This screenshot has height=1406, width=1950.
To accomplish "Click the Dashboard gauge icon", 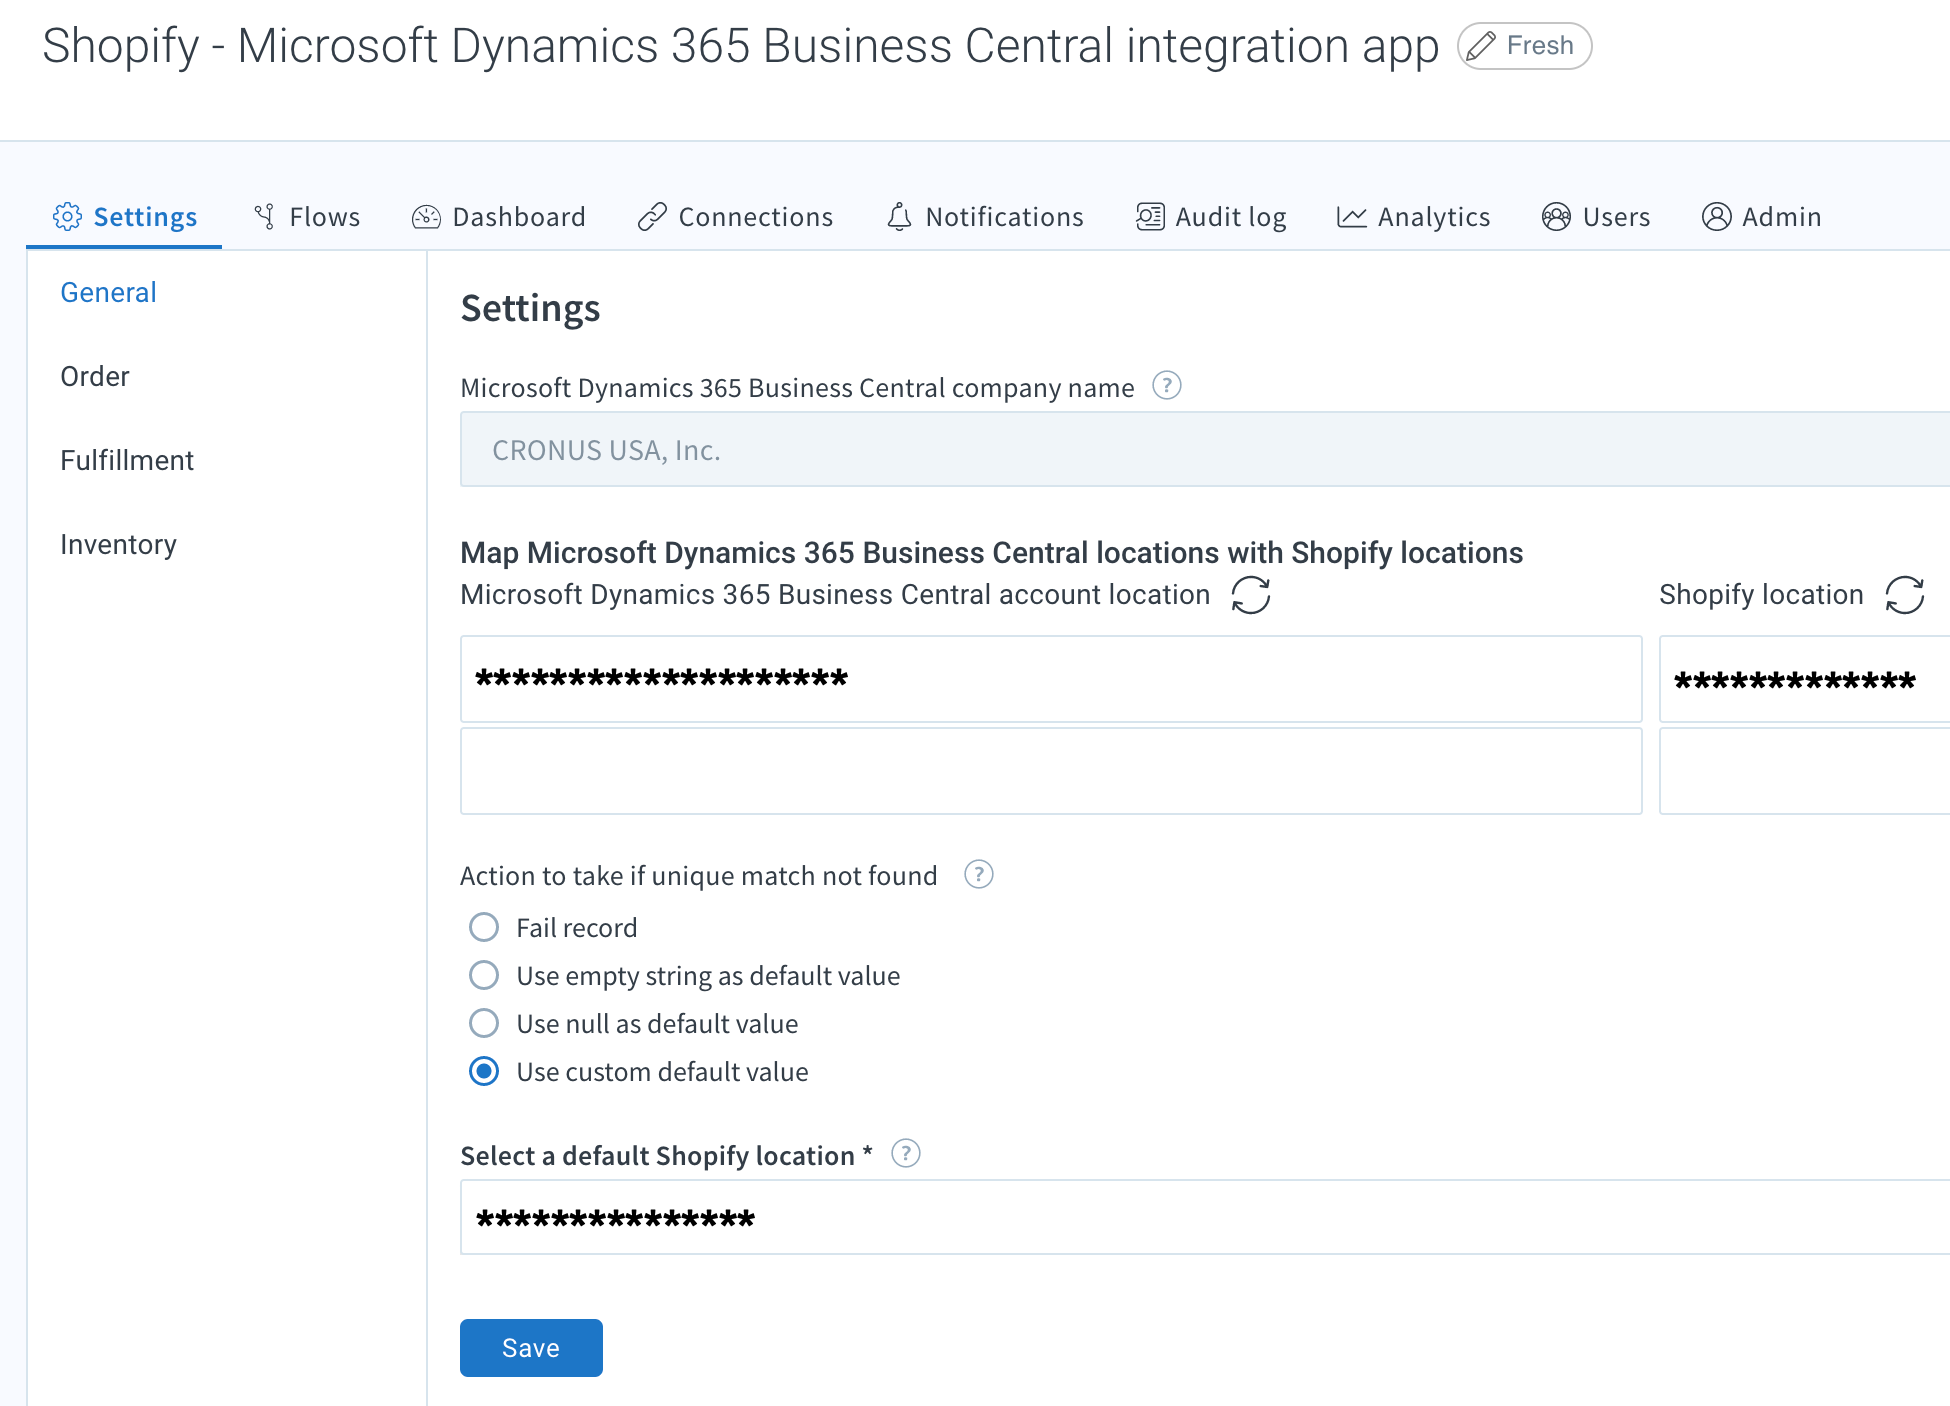I will [x=426, y=217].
